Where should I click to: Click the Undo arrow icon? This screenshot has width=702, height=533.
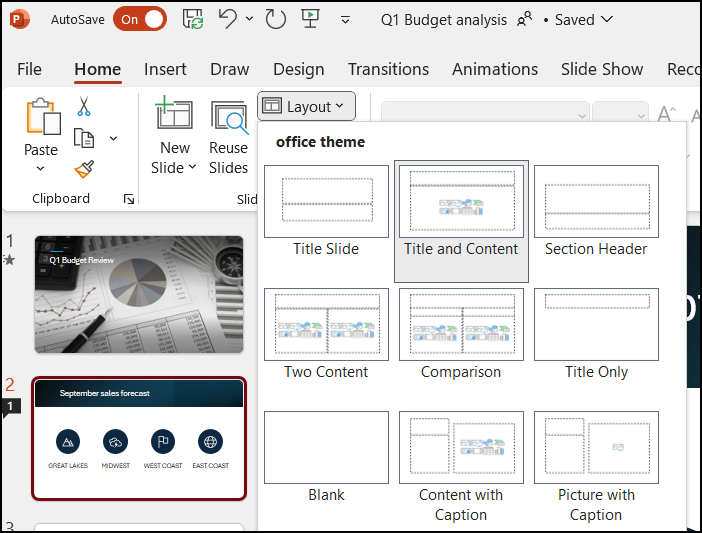[228, 19]
